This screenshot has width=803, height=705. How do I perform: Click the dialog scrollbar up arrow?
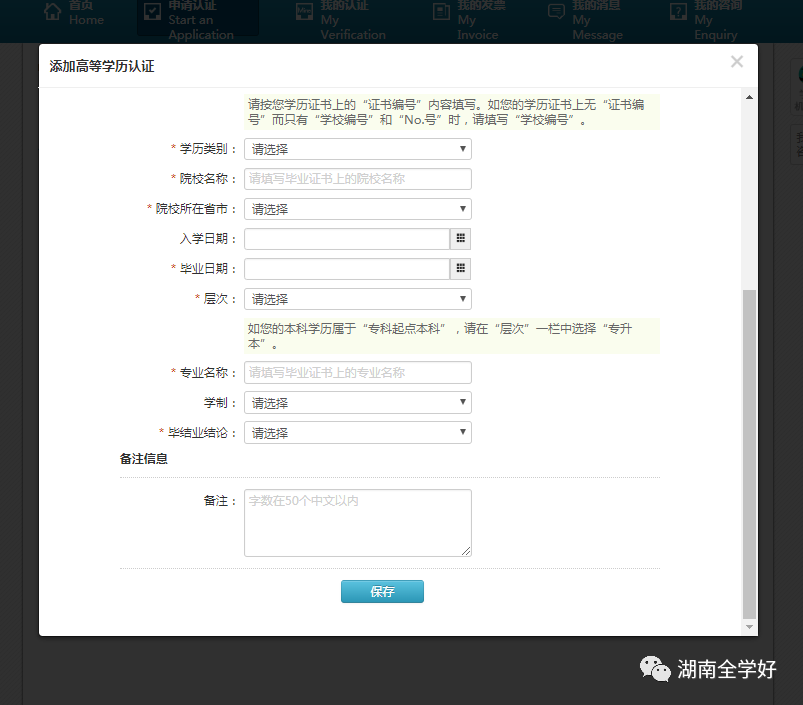point(749,97)
